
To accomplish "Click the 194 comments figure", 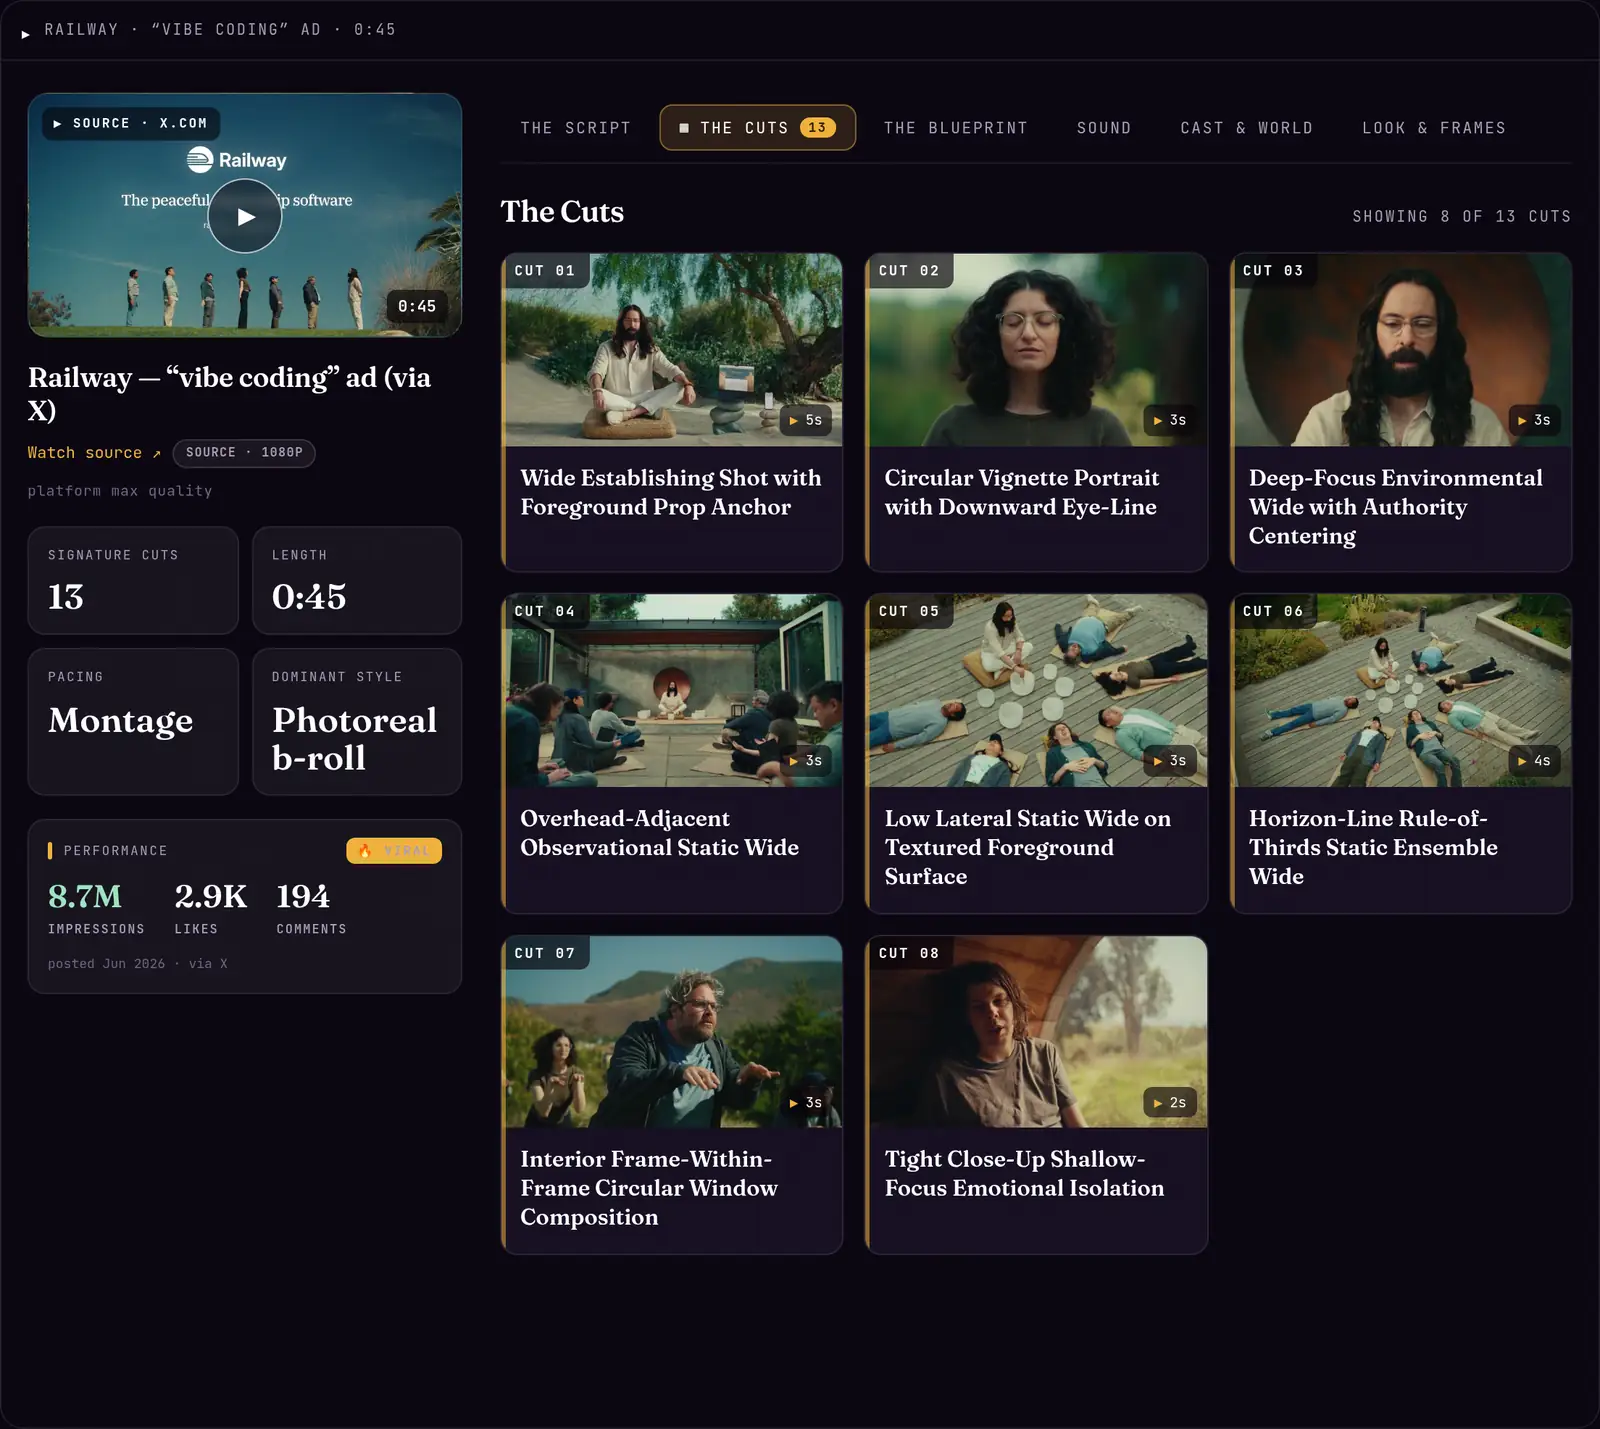I will coord(303,897).
